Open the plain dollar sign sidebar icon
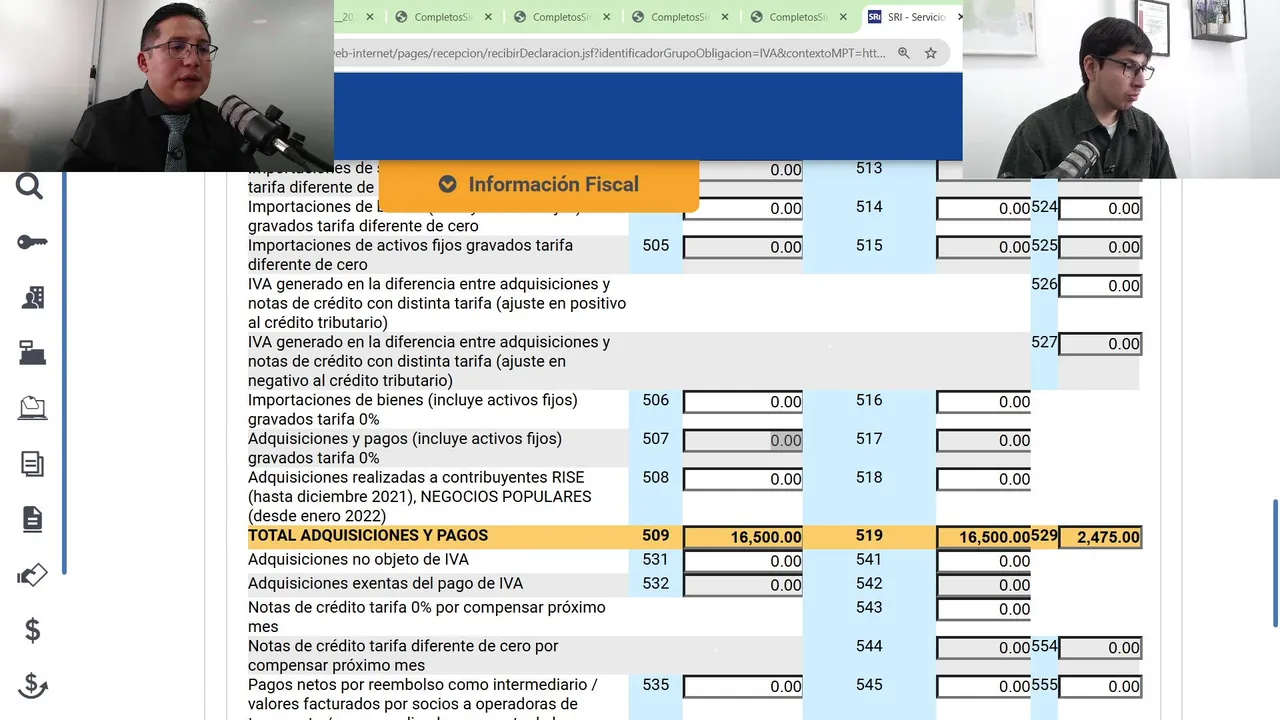The image size is (1280, 720). click(x=32, y=630)
